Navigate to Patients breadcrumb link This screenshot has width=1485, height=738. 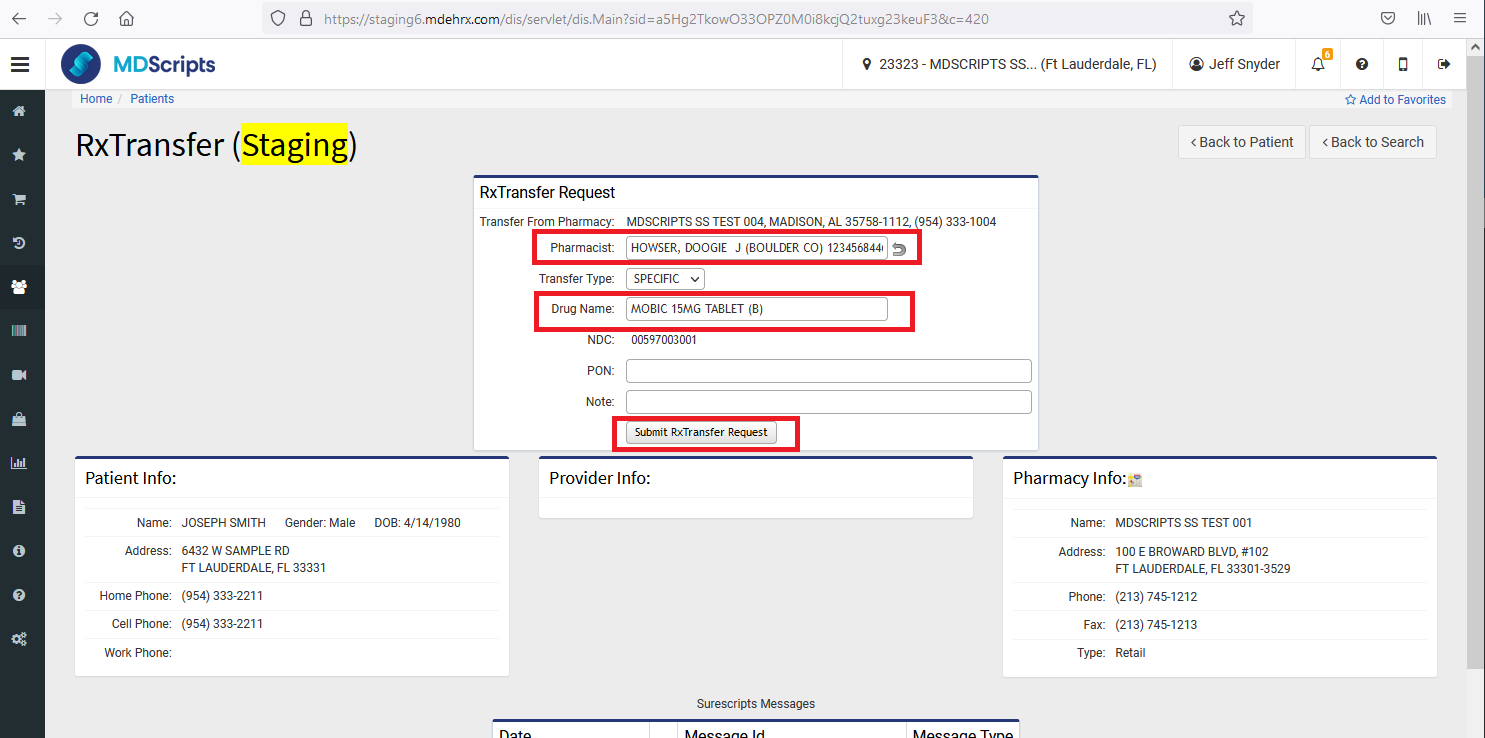pos(152,99)
